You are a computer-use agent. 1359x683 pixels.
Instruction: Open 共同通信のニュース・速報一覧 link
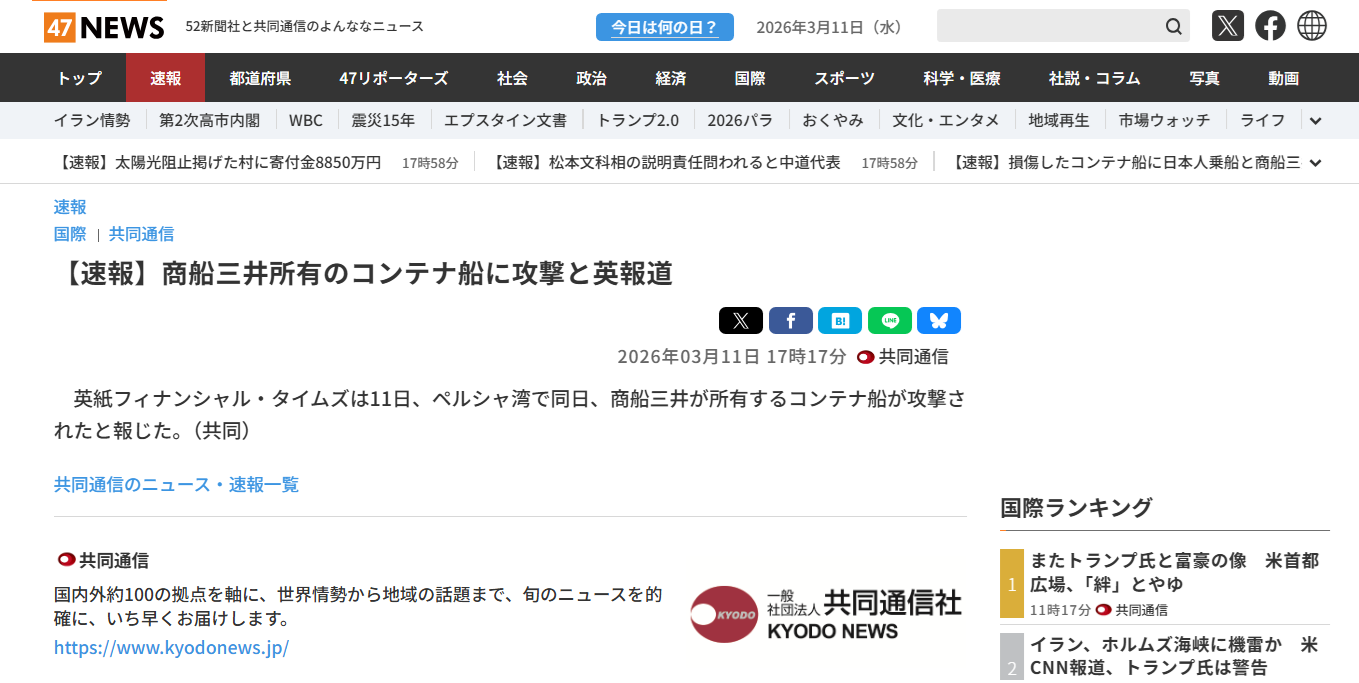coord(176,485)
